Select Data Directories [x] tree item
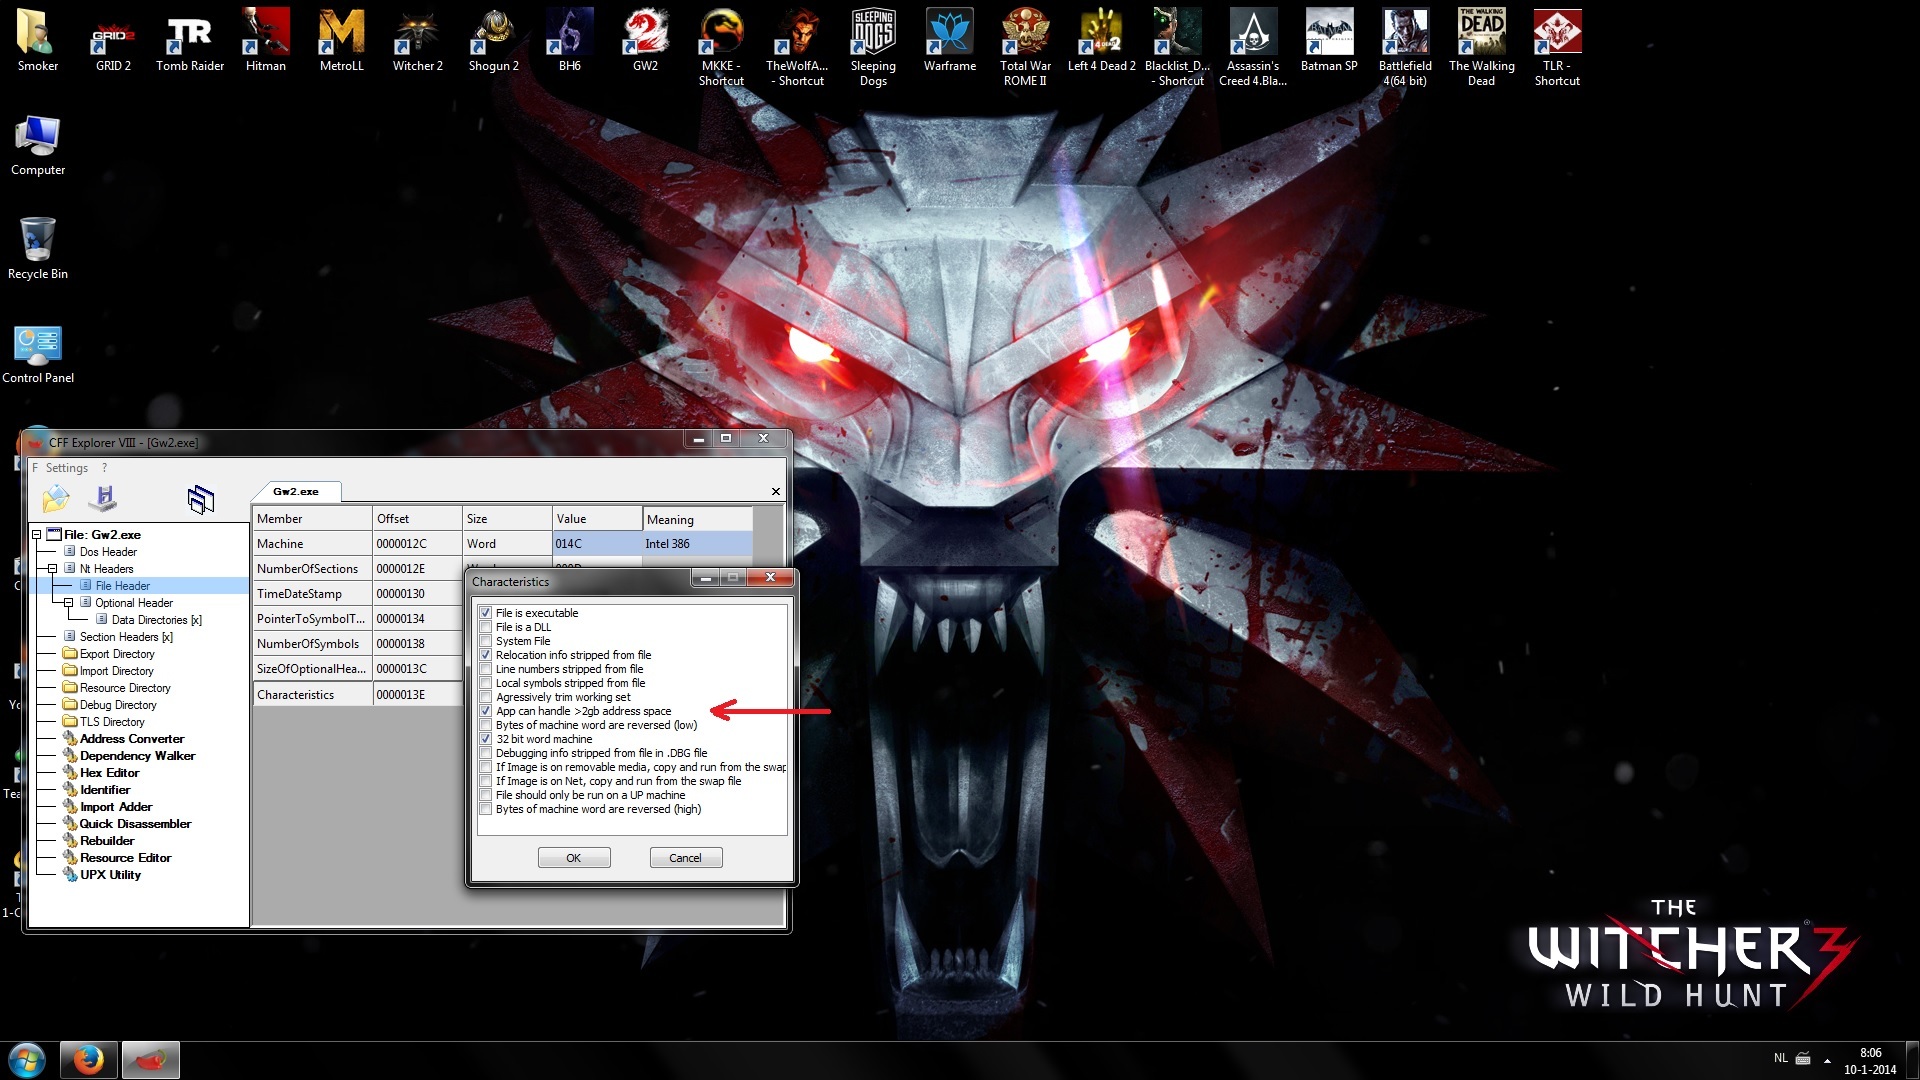This screenshot has width=1920, height=1080. [x=157, y=620]
